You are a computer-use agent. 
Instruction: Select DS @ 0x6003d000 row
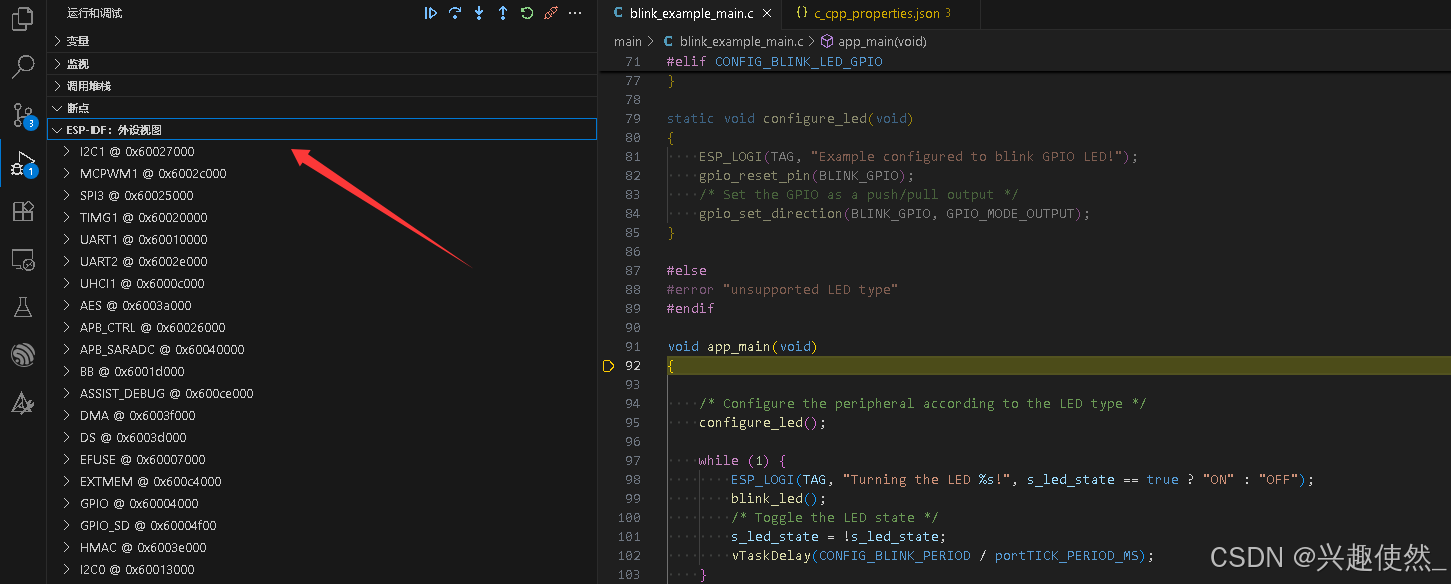(322, 437)
